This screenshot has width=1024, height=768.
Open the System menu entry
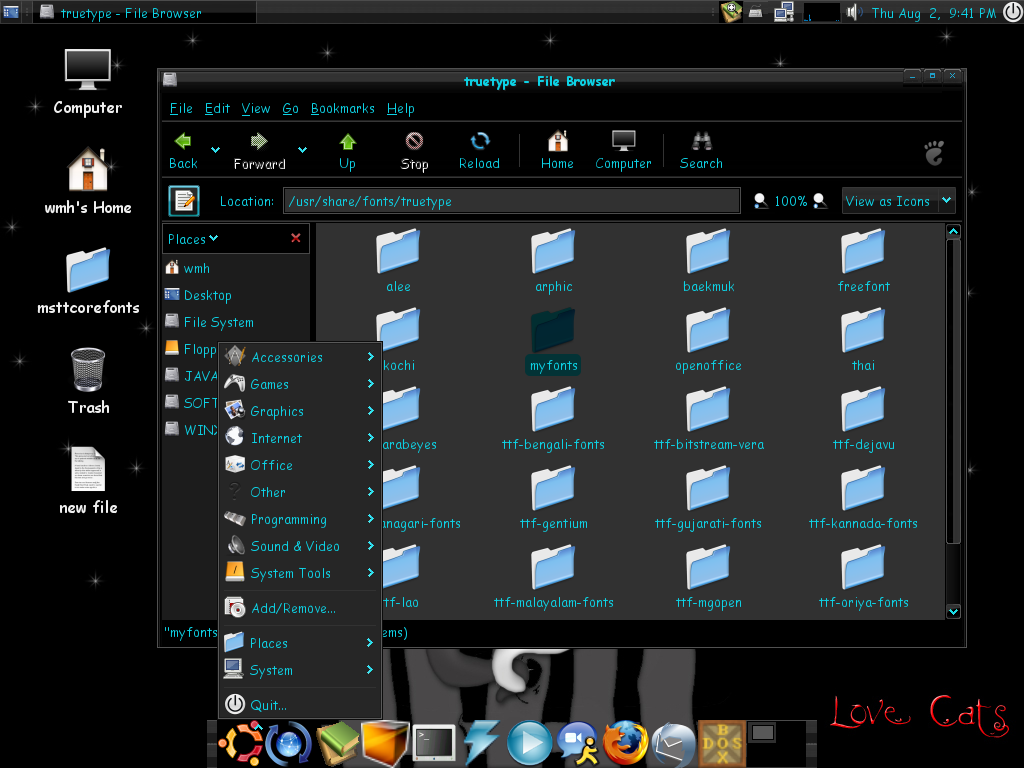[x=300, y=670]
